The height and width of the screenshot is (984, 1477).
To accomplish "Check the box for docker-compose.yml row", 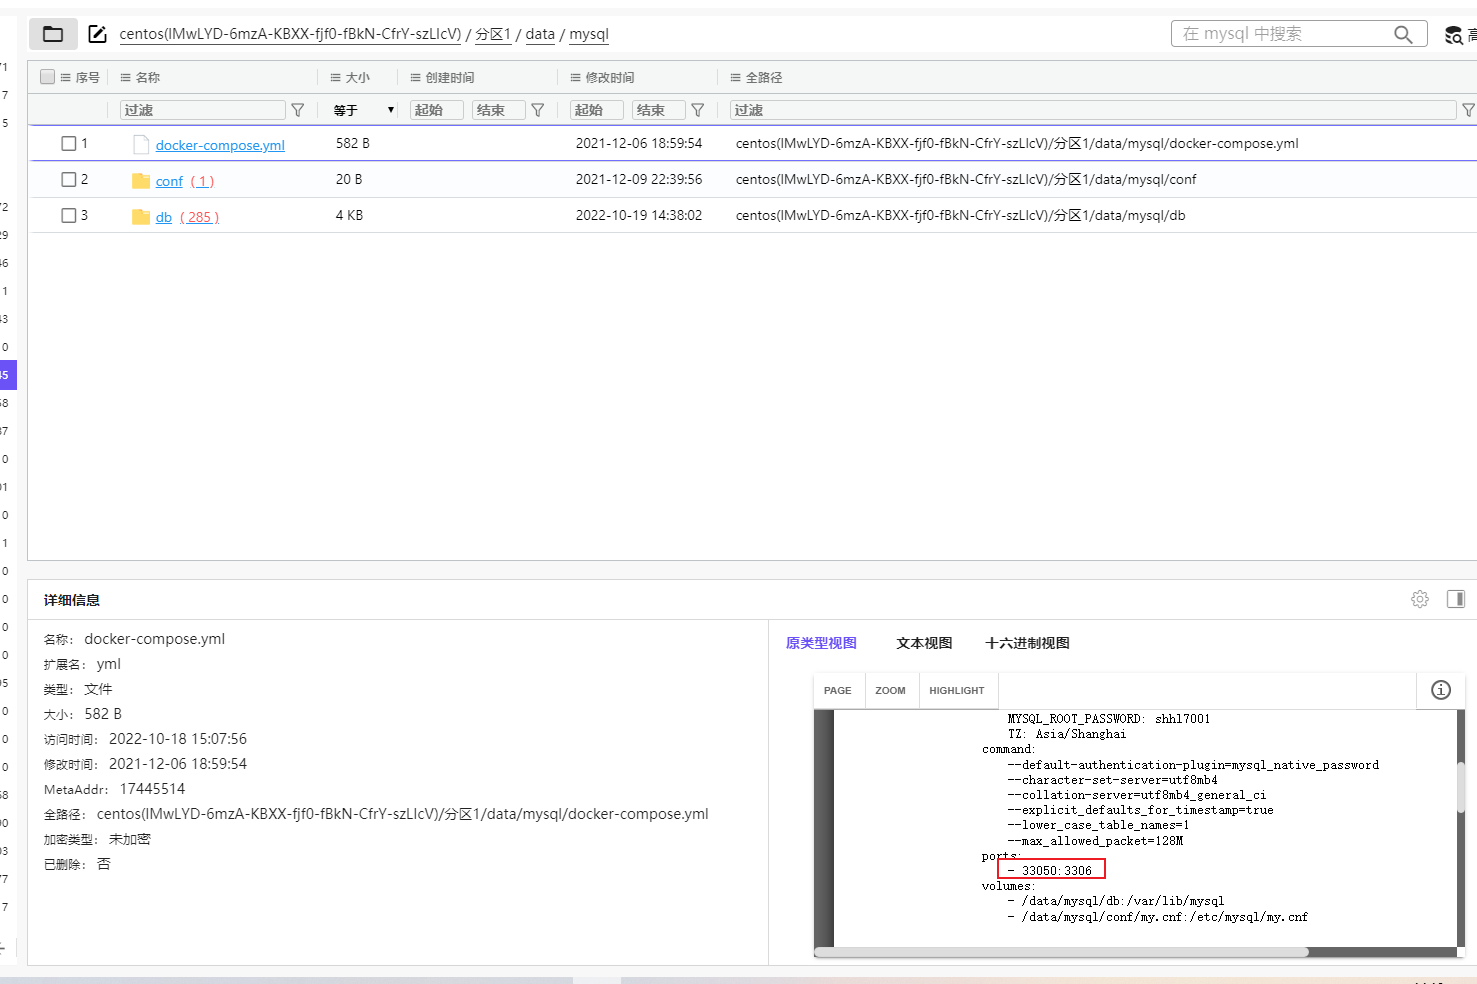I will tap(69, 144).
